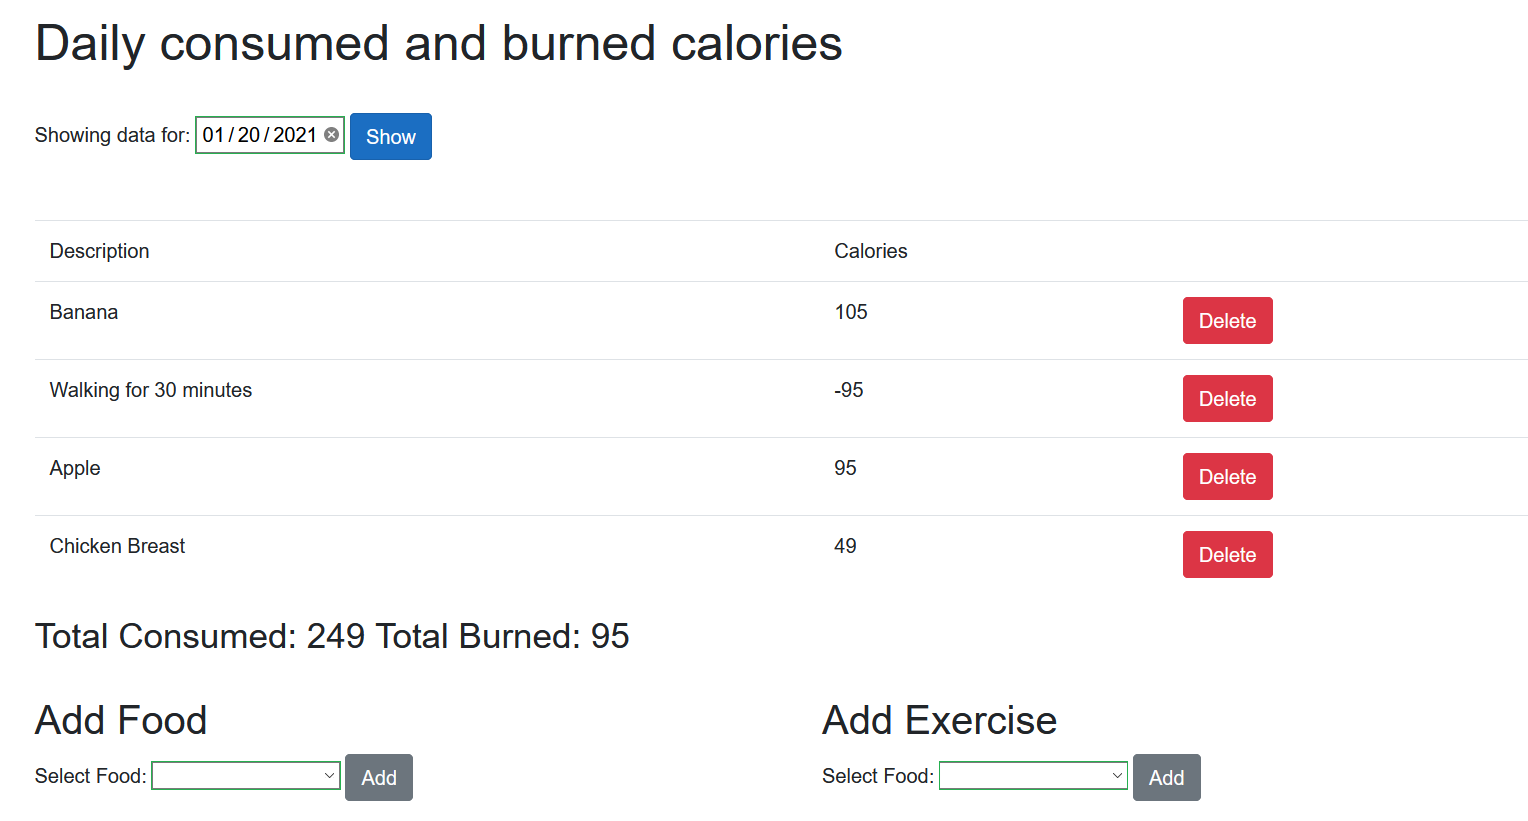The image size is (1528, 821).
Task: Delete the Walking for 30 minutes entry
Action: [1227, 399]
